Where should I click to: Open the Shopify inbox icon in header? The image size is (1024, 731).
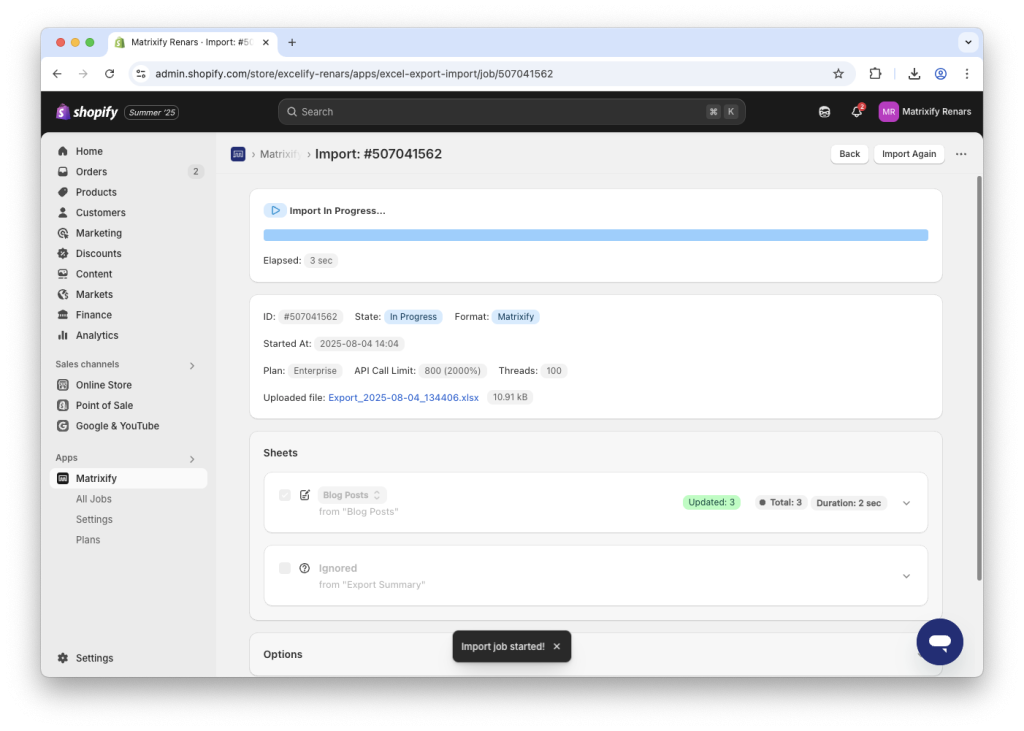click(824, 111)
